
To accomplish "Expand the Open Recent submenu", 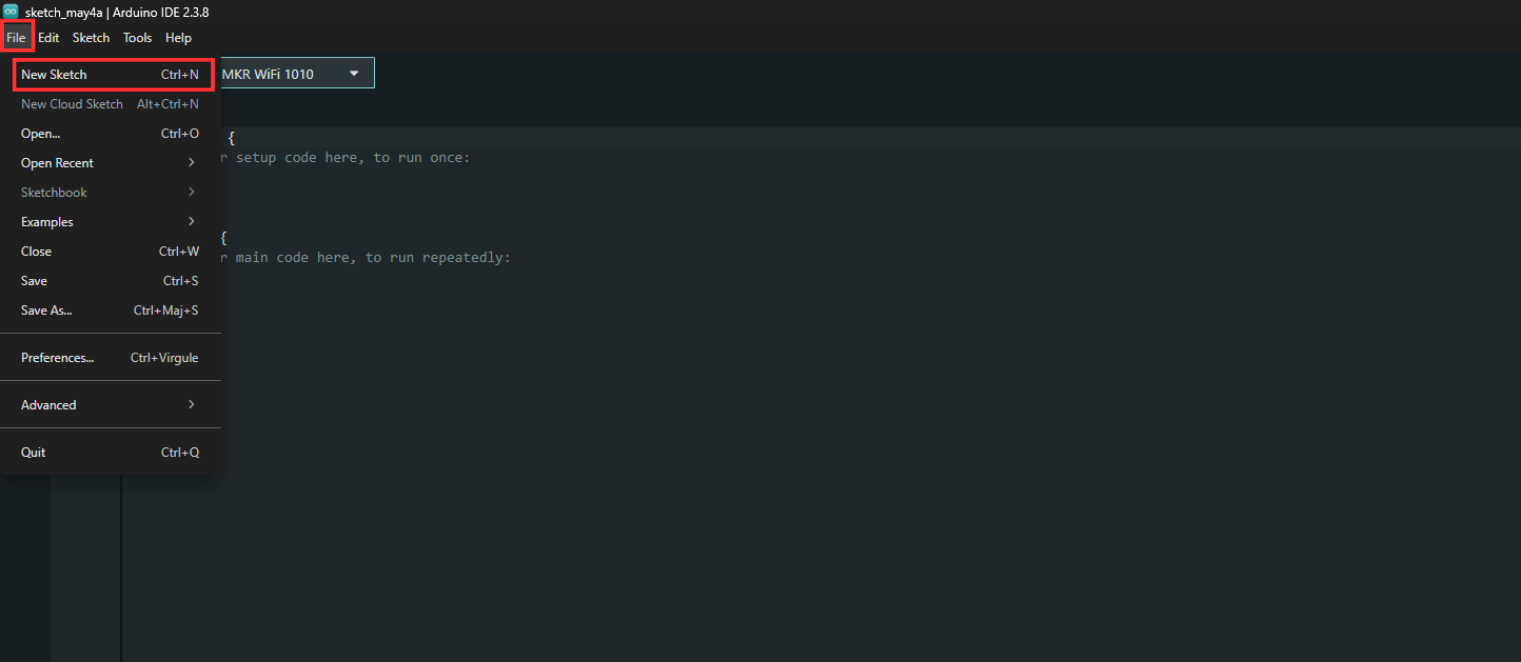I will (x=111, y=163).
